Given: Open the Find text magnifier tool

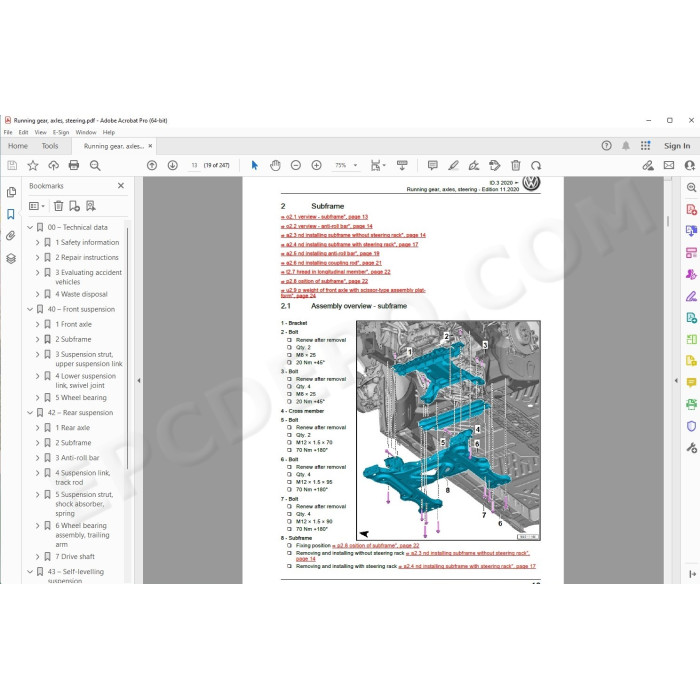Looking at the screenshot, I should (x=95, y=166).
